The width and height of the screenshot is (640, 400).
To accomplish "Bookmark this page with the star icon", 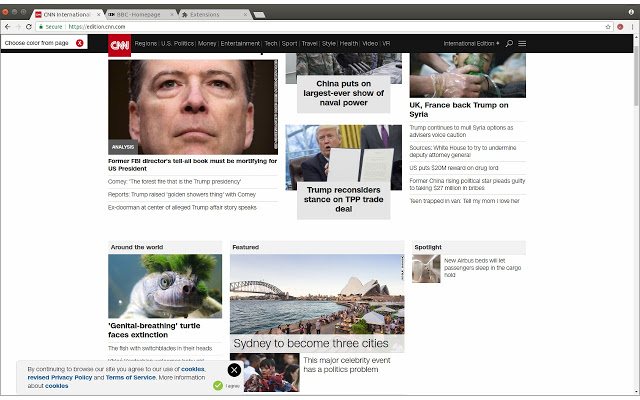I will (x=608, y=27).
